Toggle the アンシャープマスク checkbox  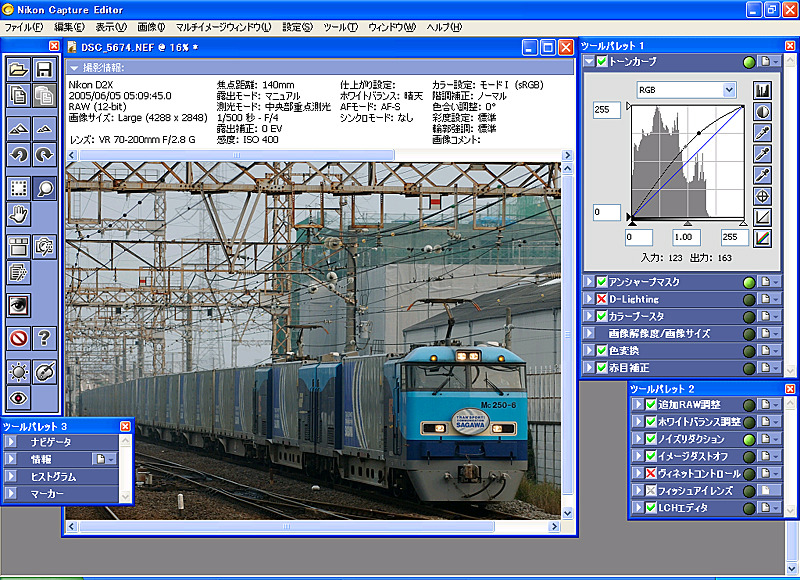pos(602,282)
